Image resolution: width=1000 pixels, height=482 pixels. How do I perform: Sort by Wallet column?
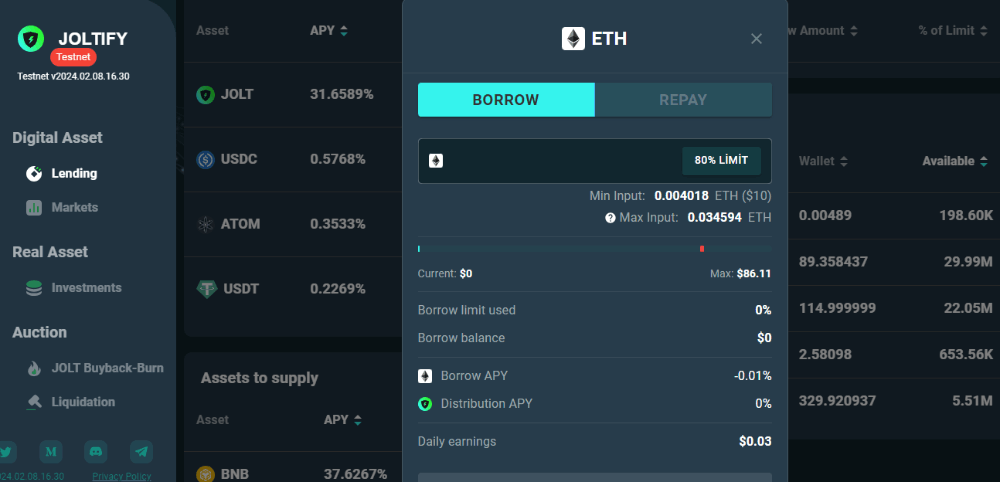click(x=823, y=161)
